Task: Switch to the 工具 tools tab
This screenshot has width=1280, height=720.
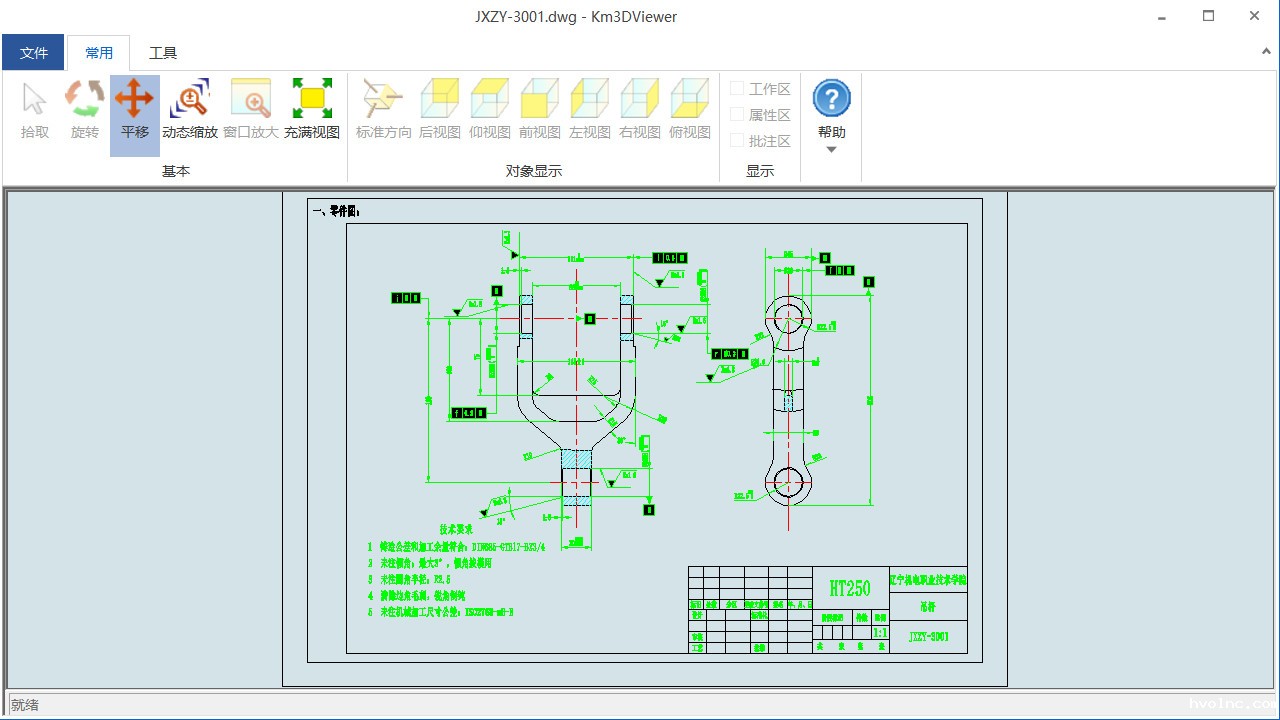Action: click(163, 53)
